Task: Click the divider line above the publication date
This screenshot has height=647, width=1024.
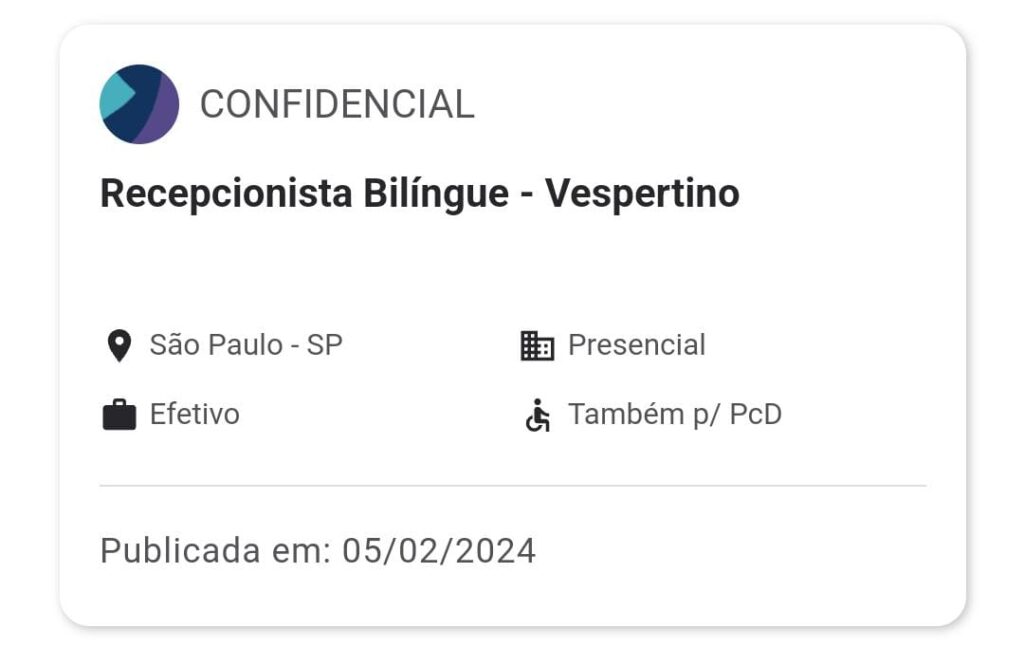Action: (x=513, y=486)
